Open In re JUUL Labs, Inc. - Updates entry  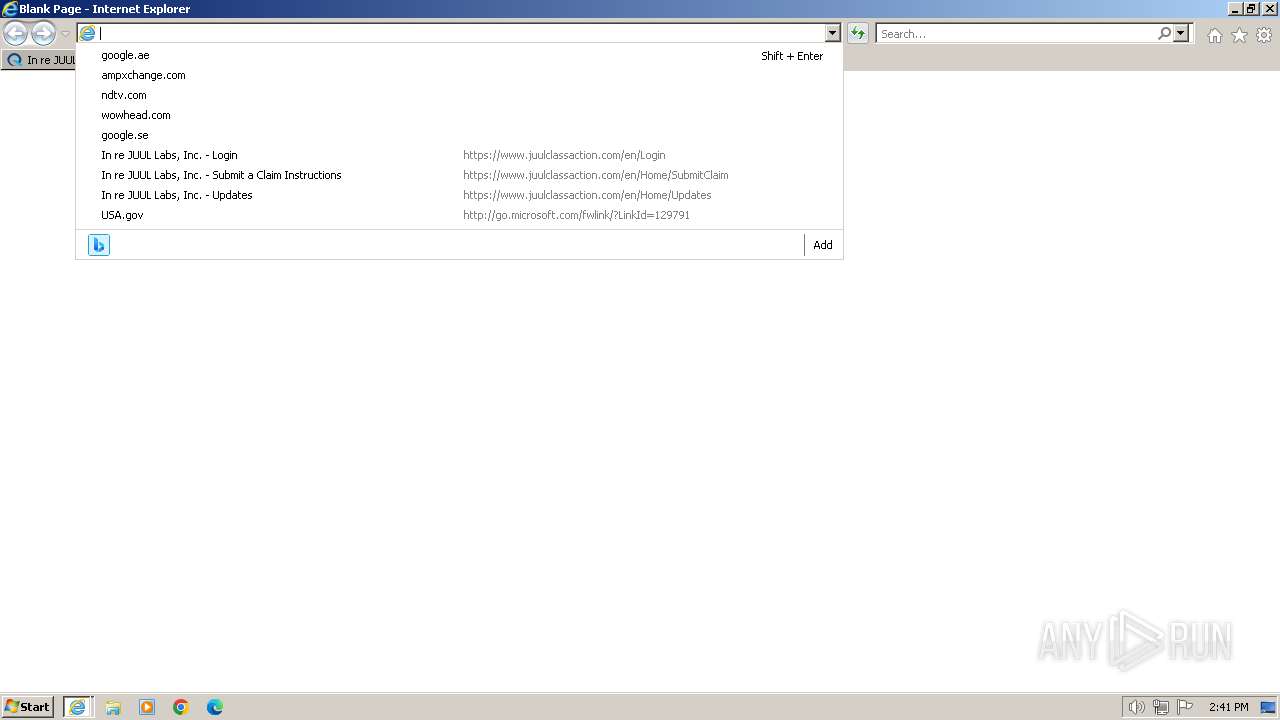[459, 195]
